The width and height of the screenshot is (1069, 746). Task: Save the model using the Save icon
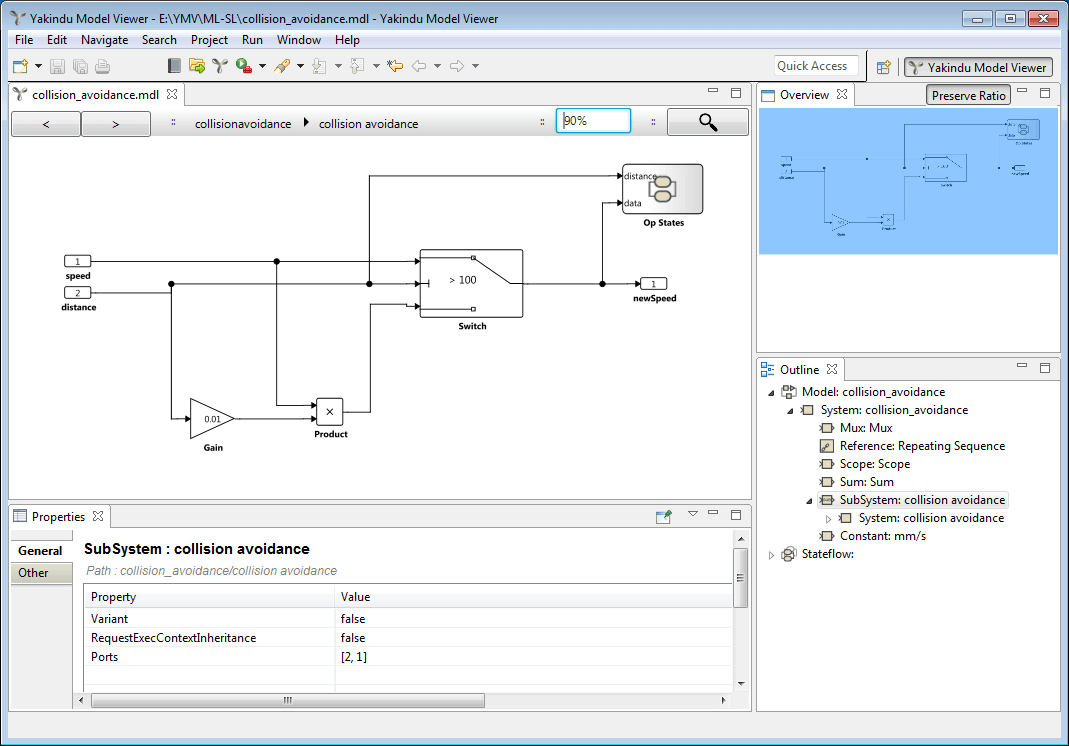[x=57, y=66]
